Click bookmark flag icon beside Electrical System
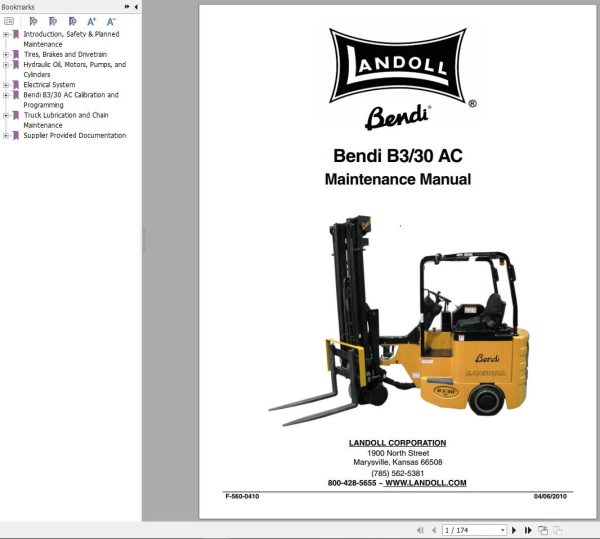The image size is (600, 539). tap(16, 85)
